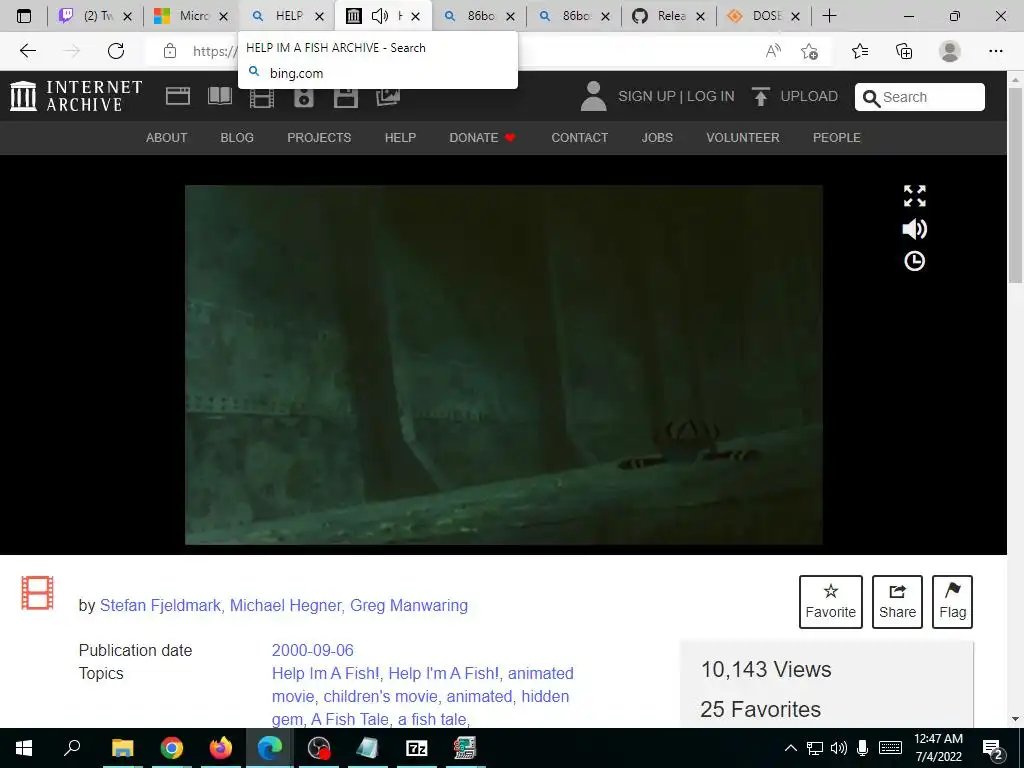The width and height of the screenshot is (1024, 768).
Task: Open File Explorer from the taskbar
Action: pos(123,748)
